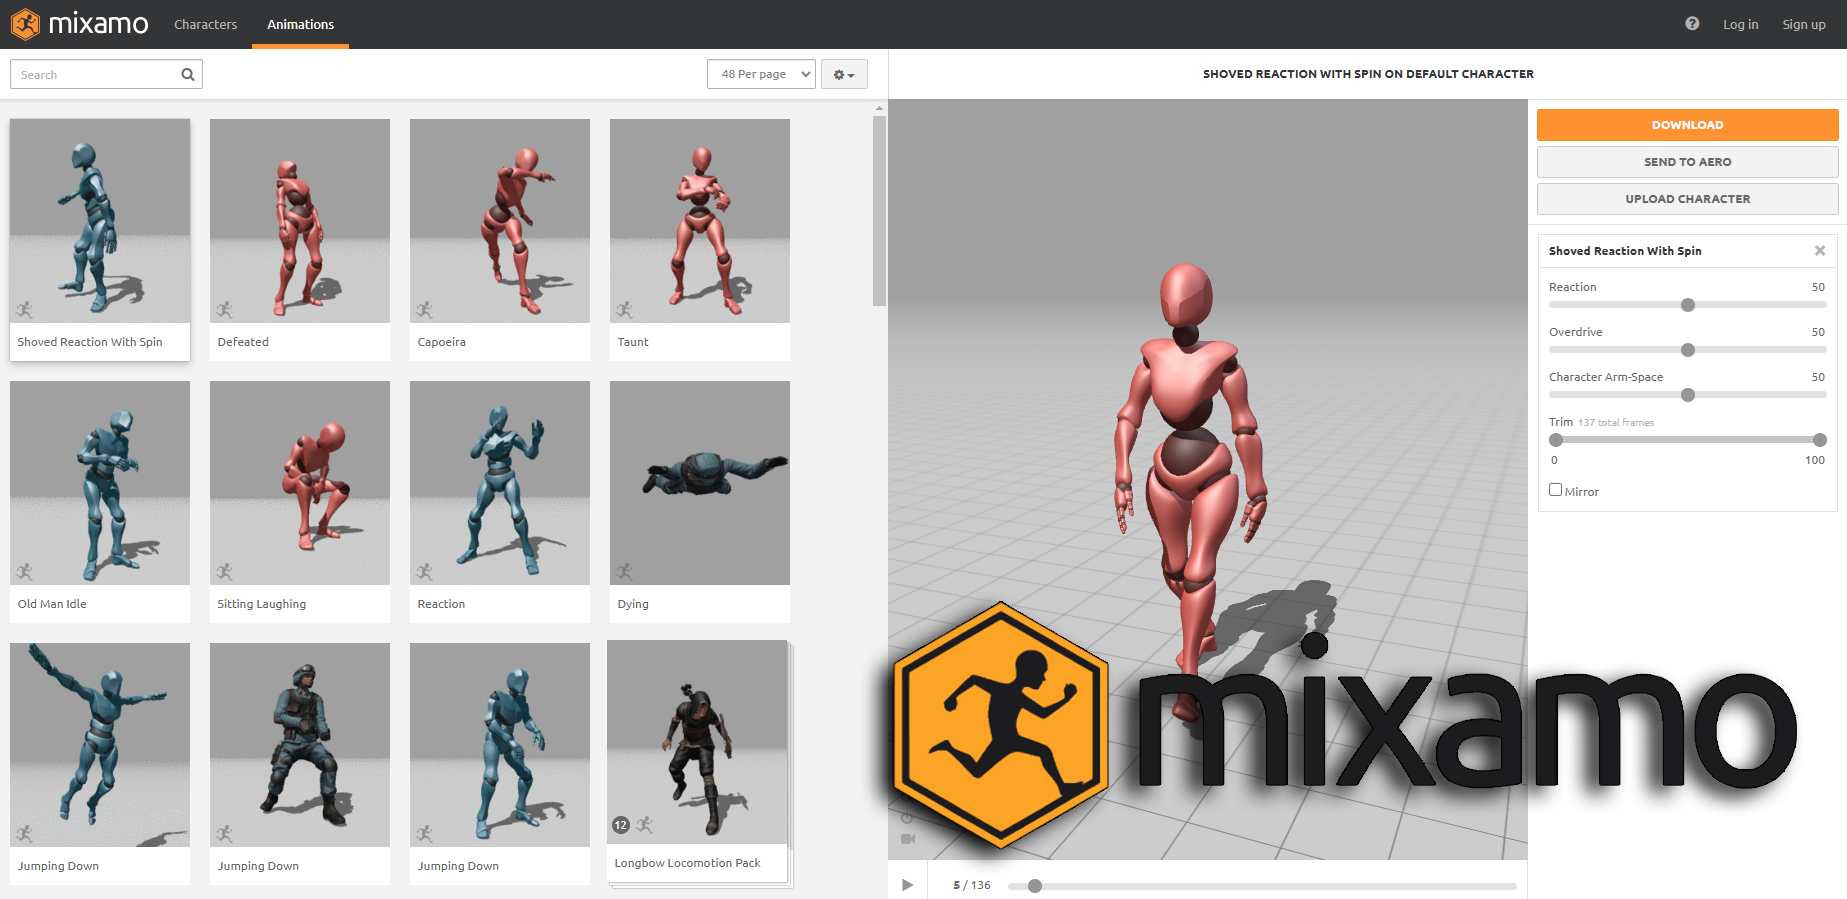
Task: Click the 'Capoeira' caption text
Action: click(442, 342)
